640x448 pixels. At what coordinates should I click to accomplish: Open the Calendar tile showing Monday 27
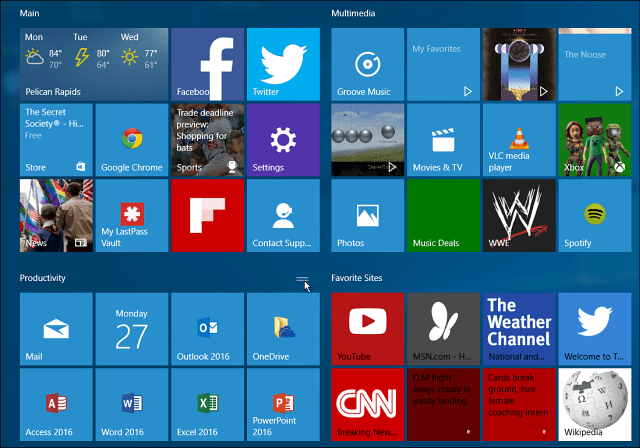(x=132, y=329)
